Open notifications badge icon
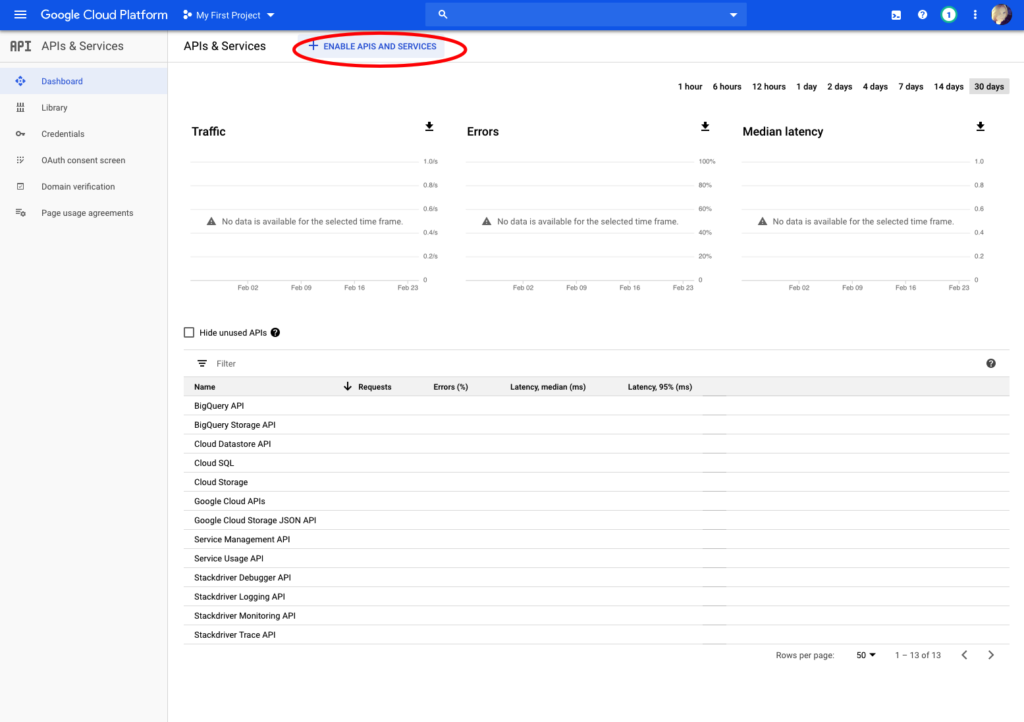 (948, 14)
